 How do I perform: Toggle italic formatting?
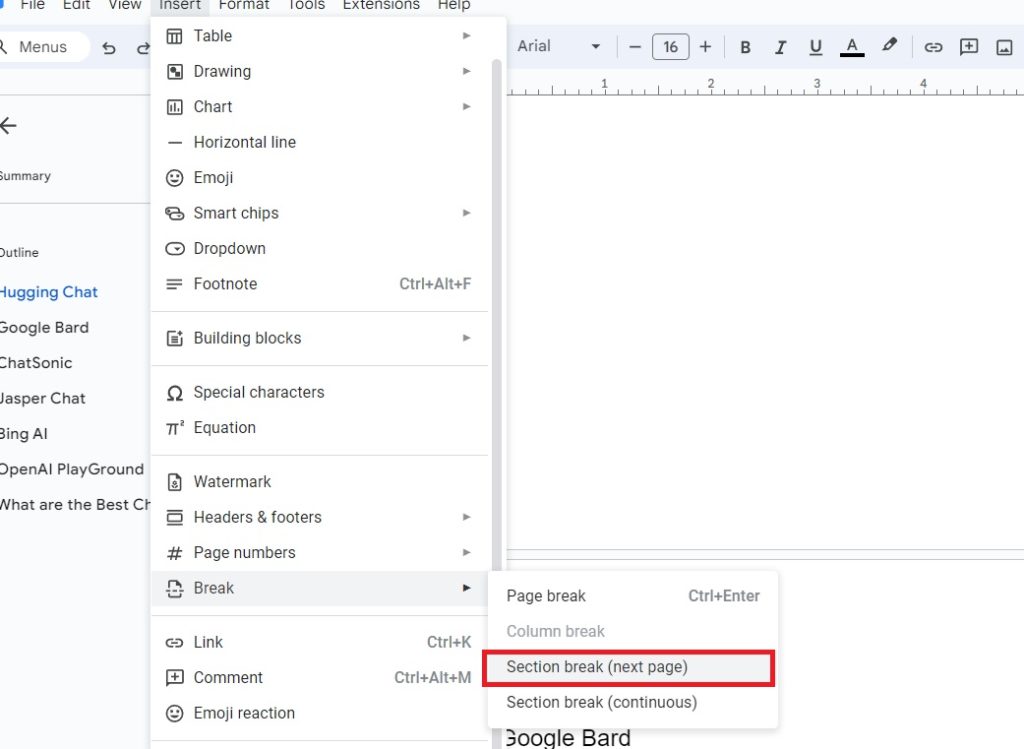[x=780, y=47]
